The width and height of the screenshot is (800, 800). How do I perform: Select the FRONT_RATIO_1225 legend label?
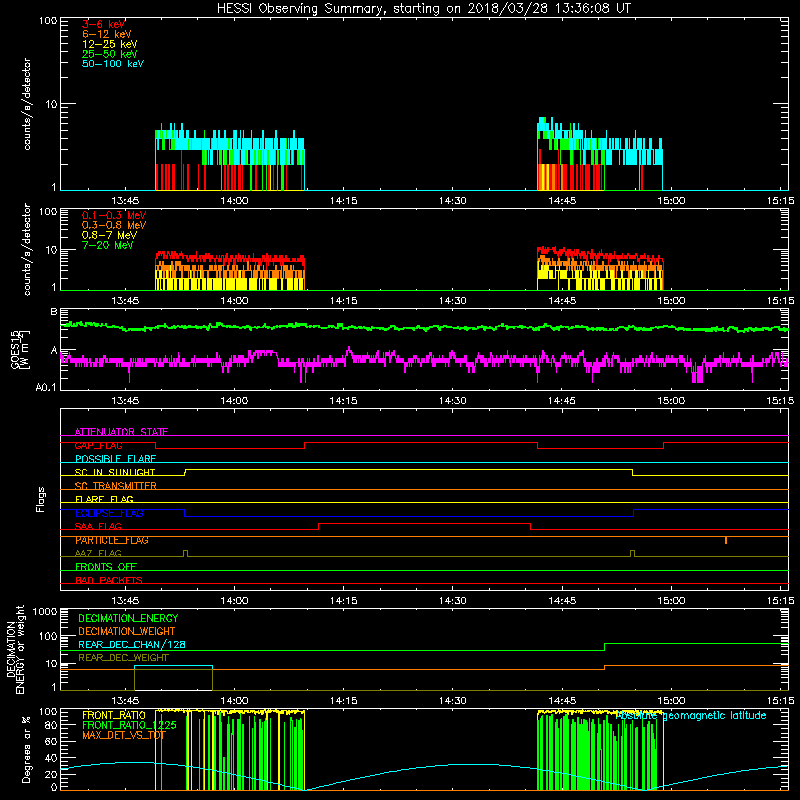coord(130,725)
